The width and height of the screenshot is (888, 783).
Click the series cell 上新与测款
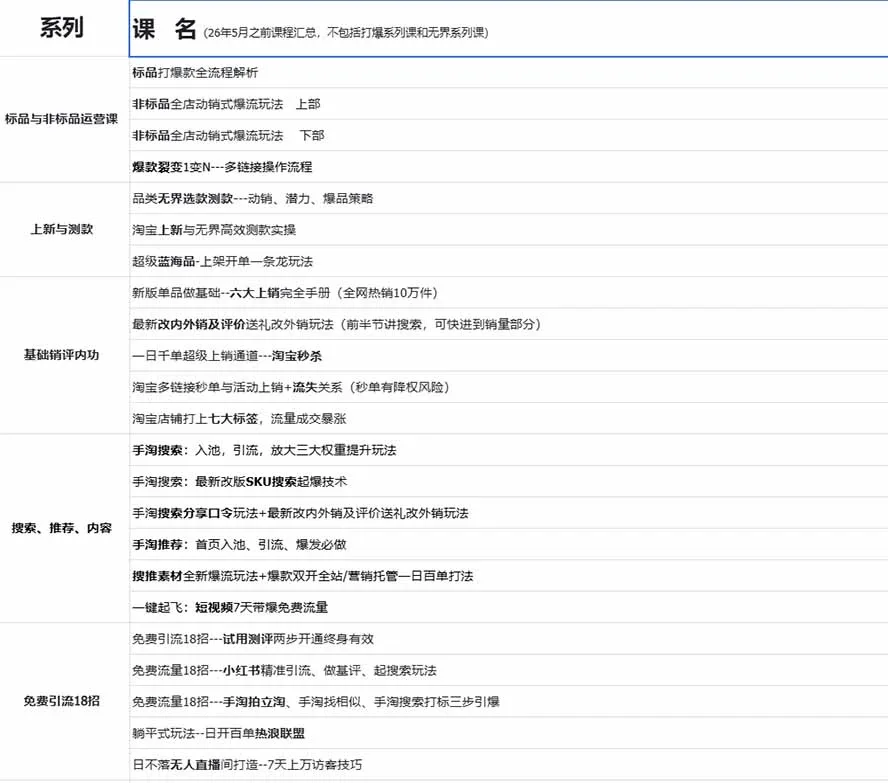click(x=64, y=229)
